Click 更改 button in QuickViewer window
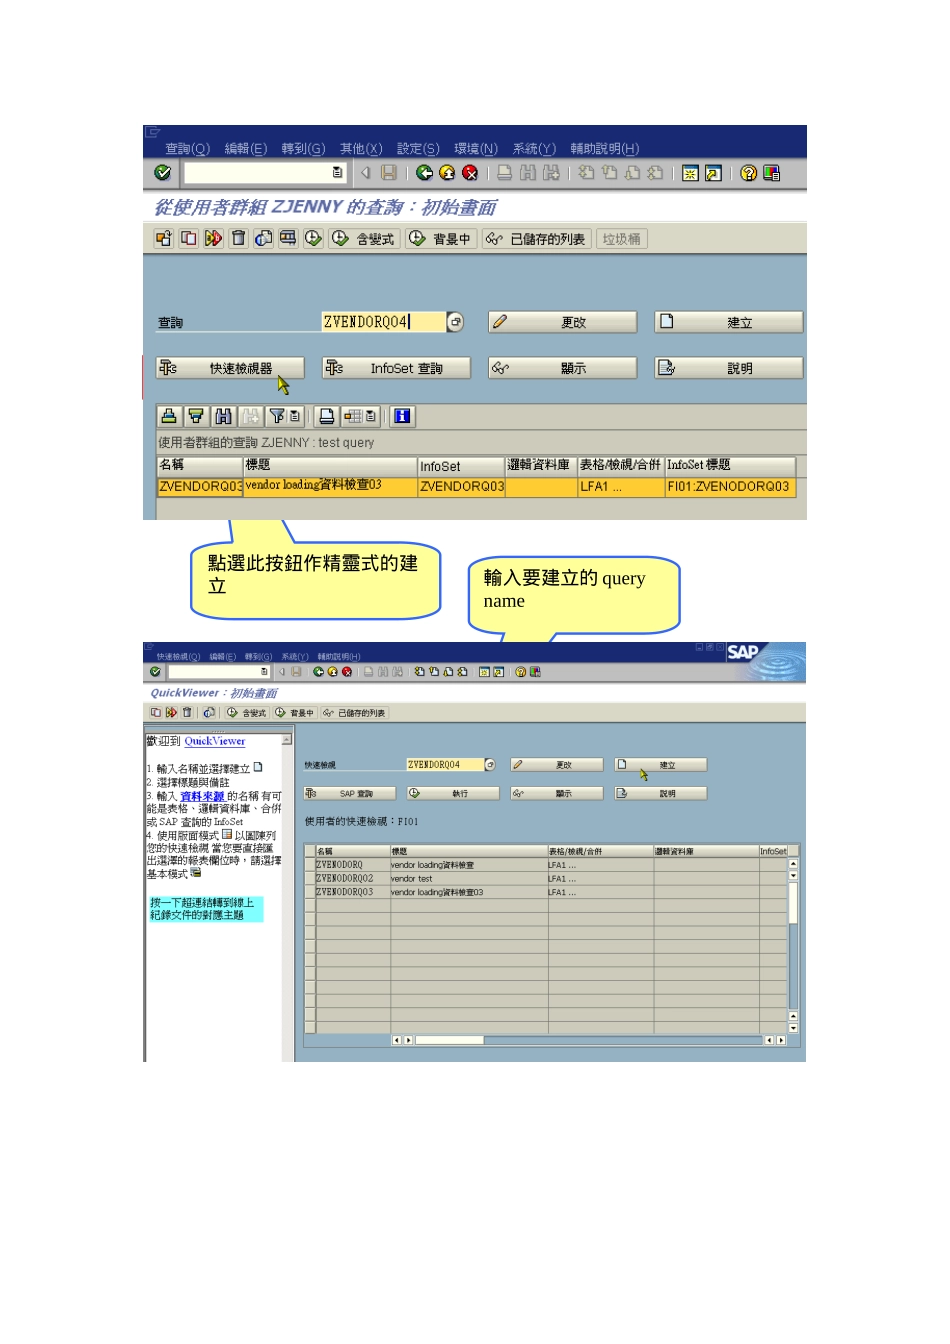The height and width of the screenshot is (1344, 950). coord(557,765)
